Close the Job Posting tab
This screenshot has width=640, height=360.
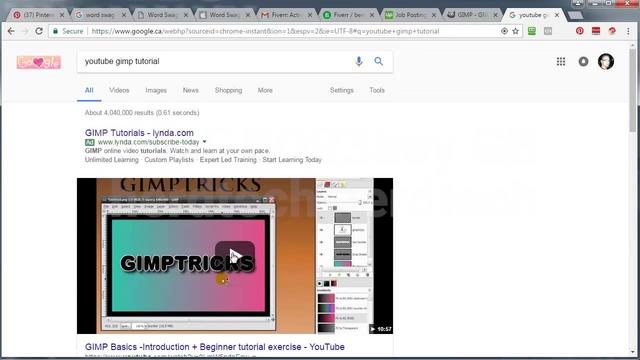pyautogui.click(x=433, y=15)
